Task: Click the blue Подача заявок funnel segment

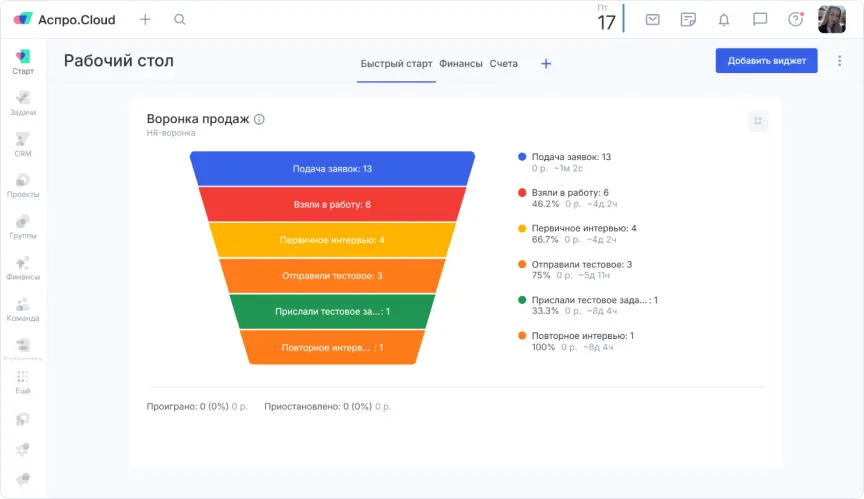Action: click(x=332, y=169)
